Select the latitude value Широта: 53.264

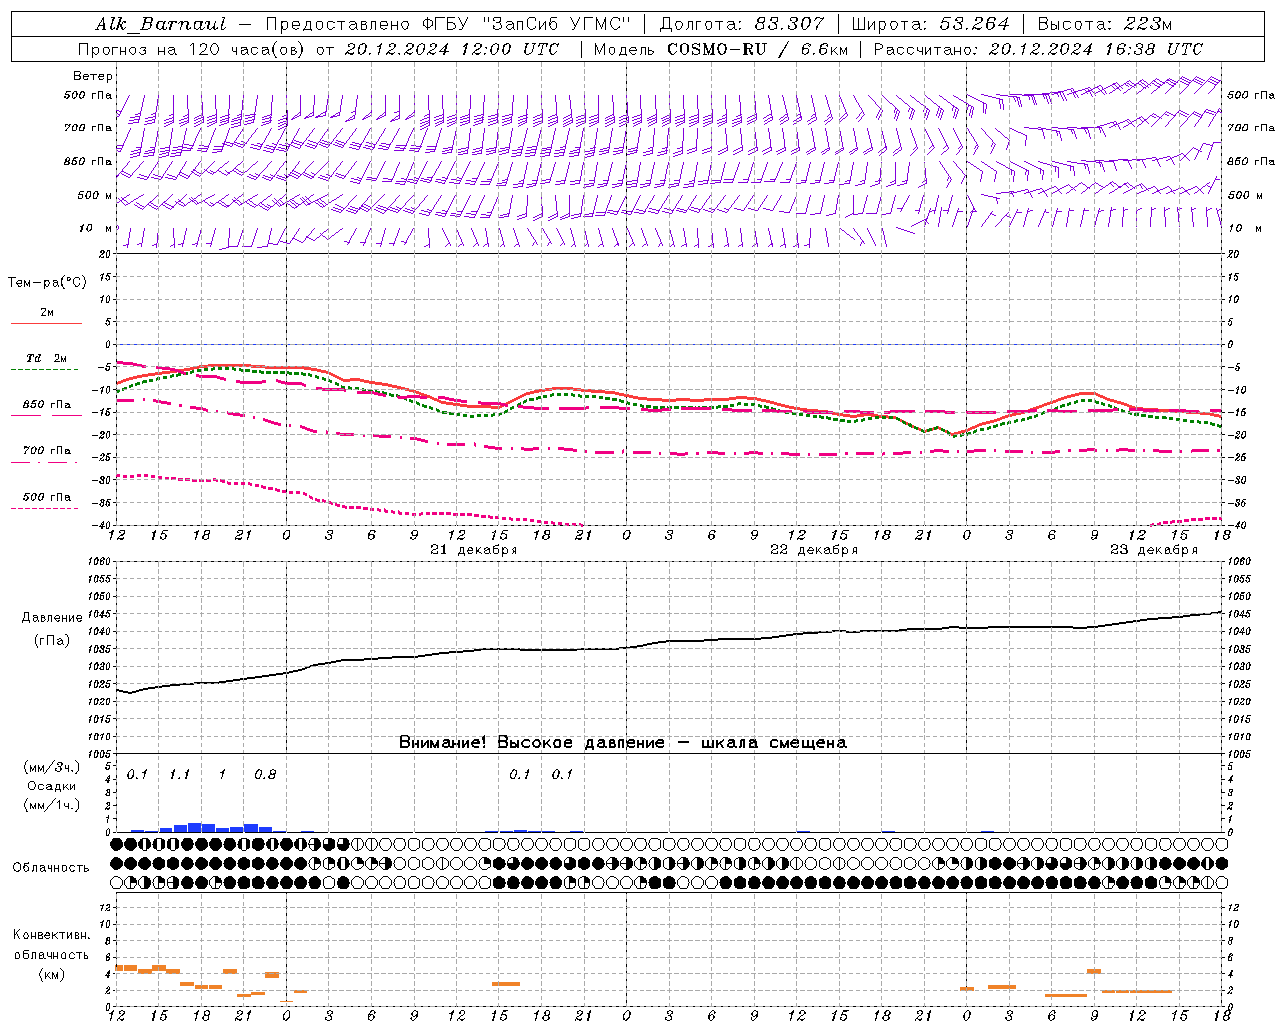[x=931, y=24]
